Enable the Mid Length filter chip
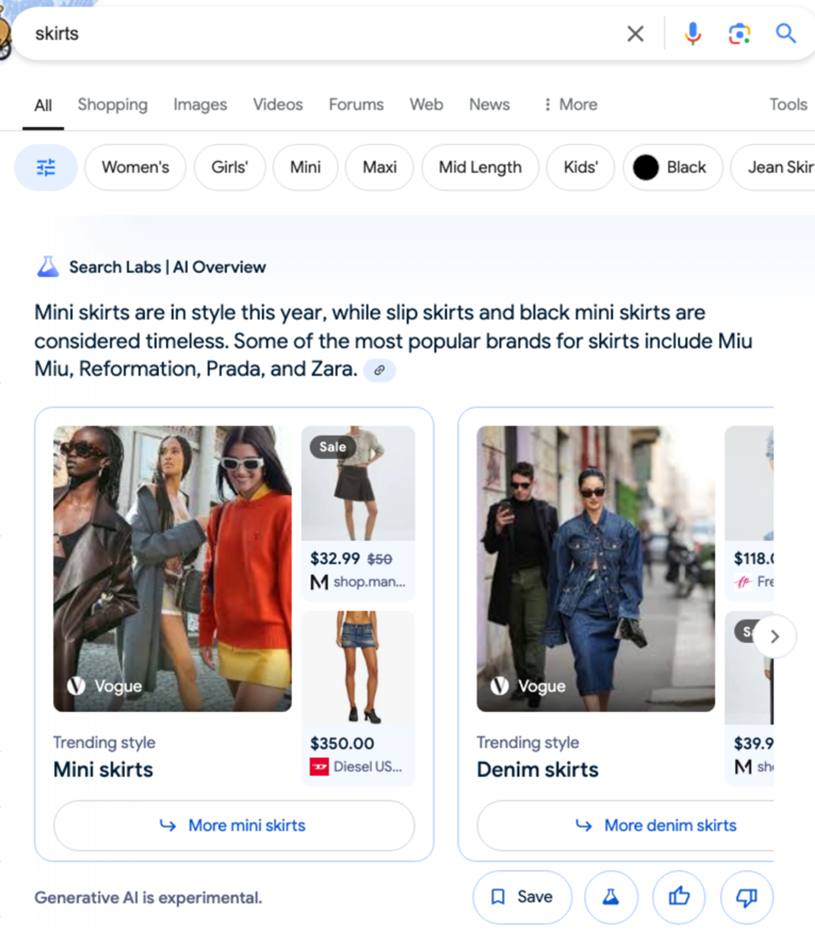 pos(480,167)
